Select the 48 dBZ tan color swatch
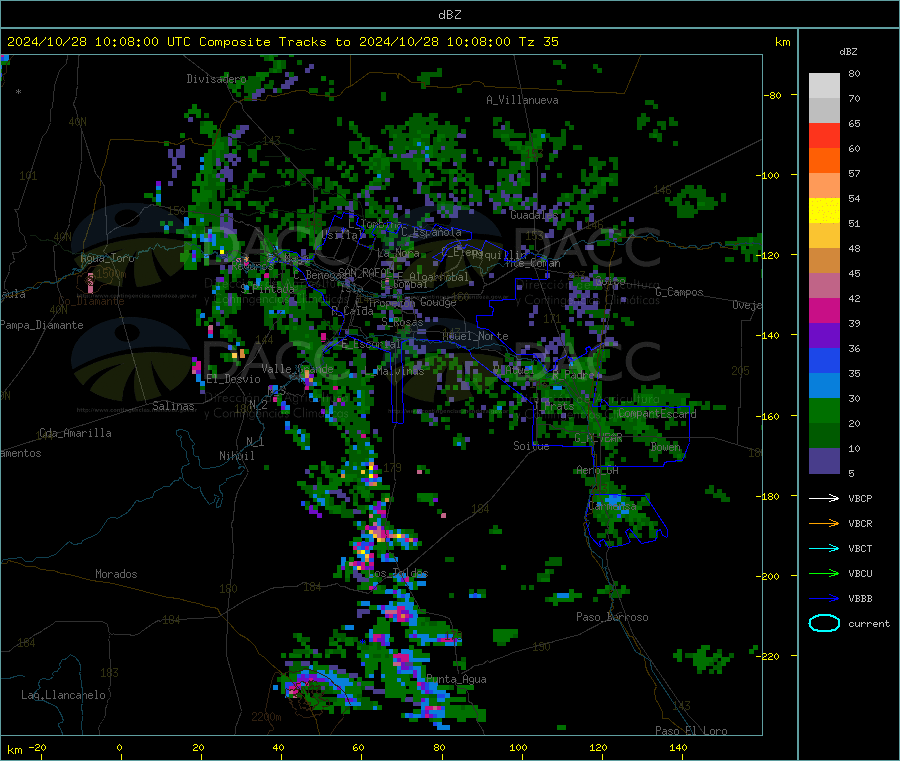This screenshot has height=761, width=900. [824, 261]
